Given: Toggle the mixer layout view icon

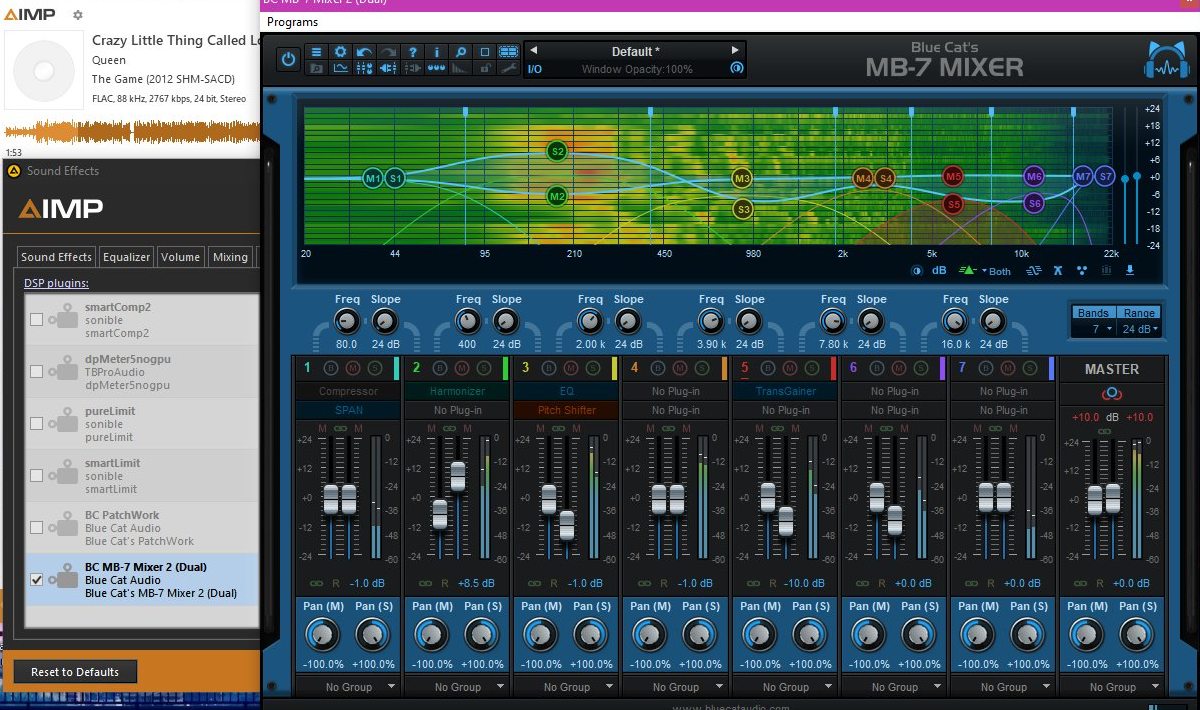Looking at the screenshot, I should pos(508,52).
